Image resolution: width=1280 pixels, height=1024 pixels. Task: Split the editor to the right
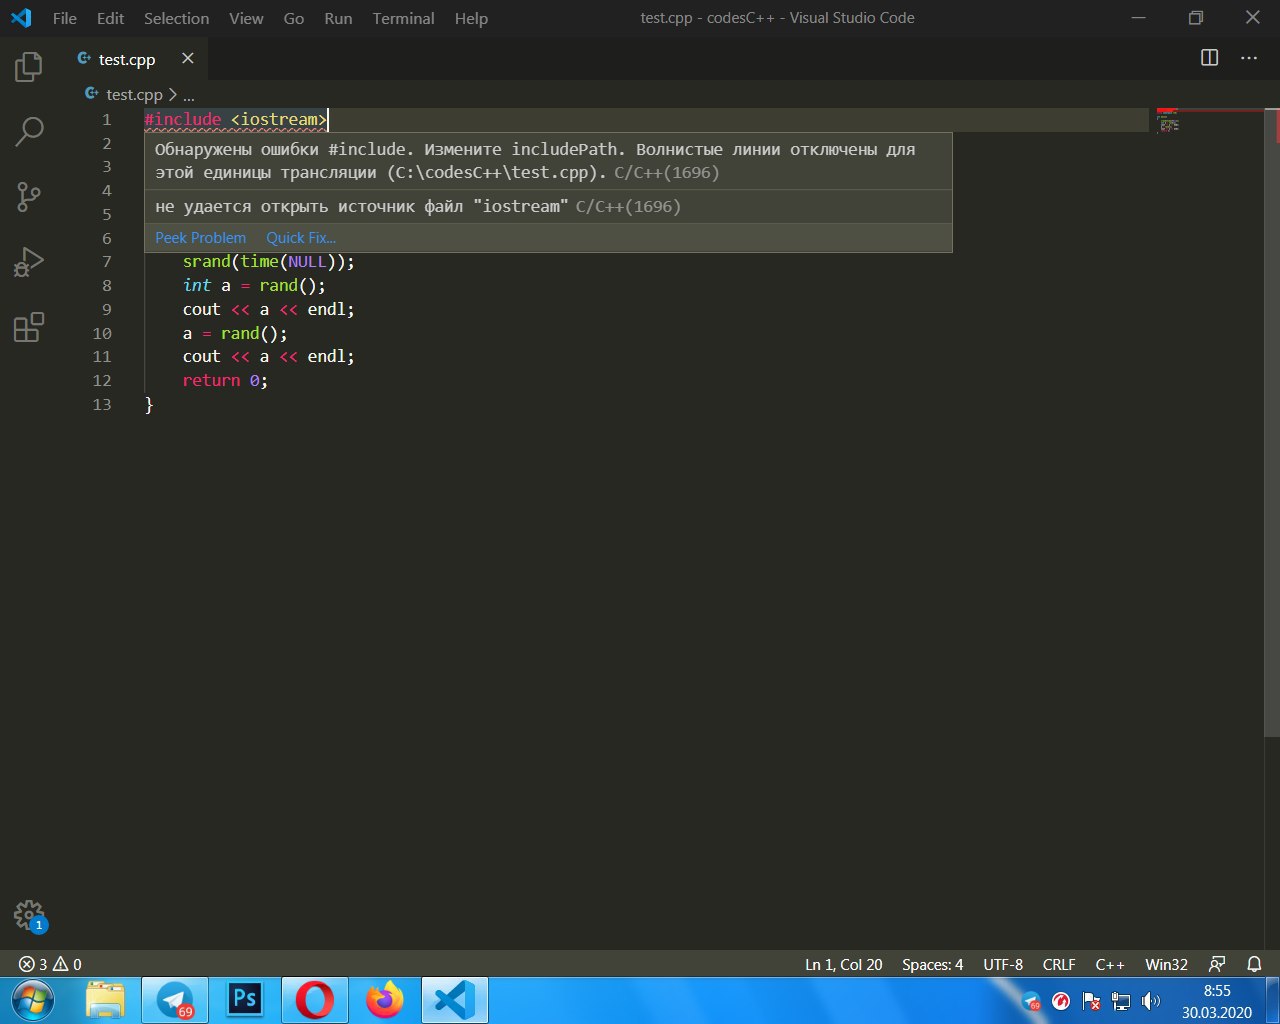click(1209, 58)
